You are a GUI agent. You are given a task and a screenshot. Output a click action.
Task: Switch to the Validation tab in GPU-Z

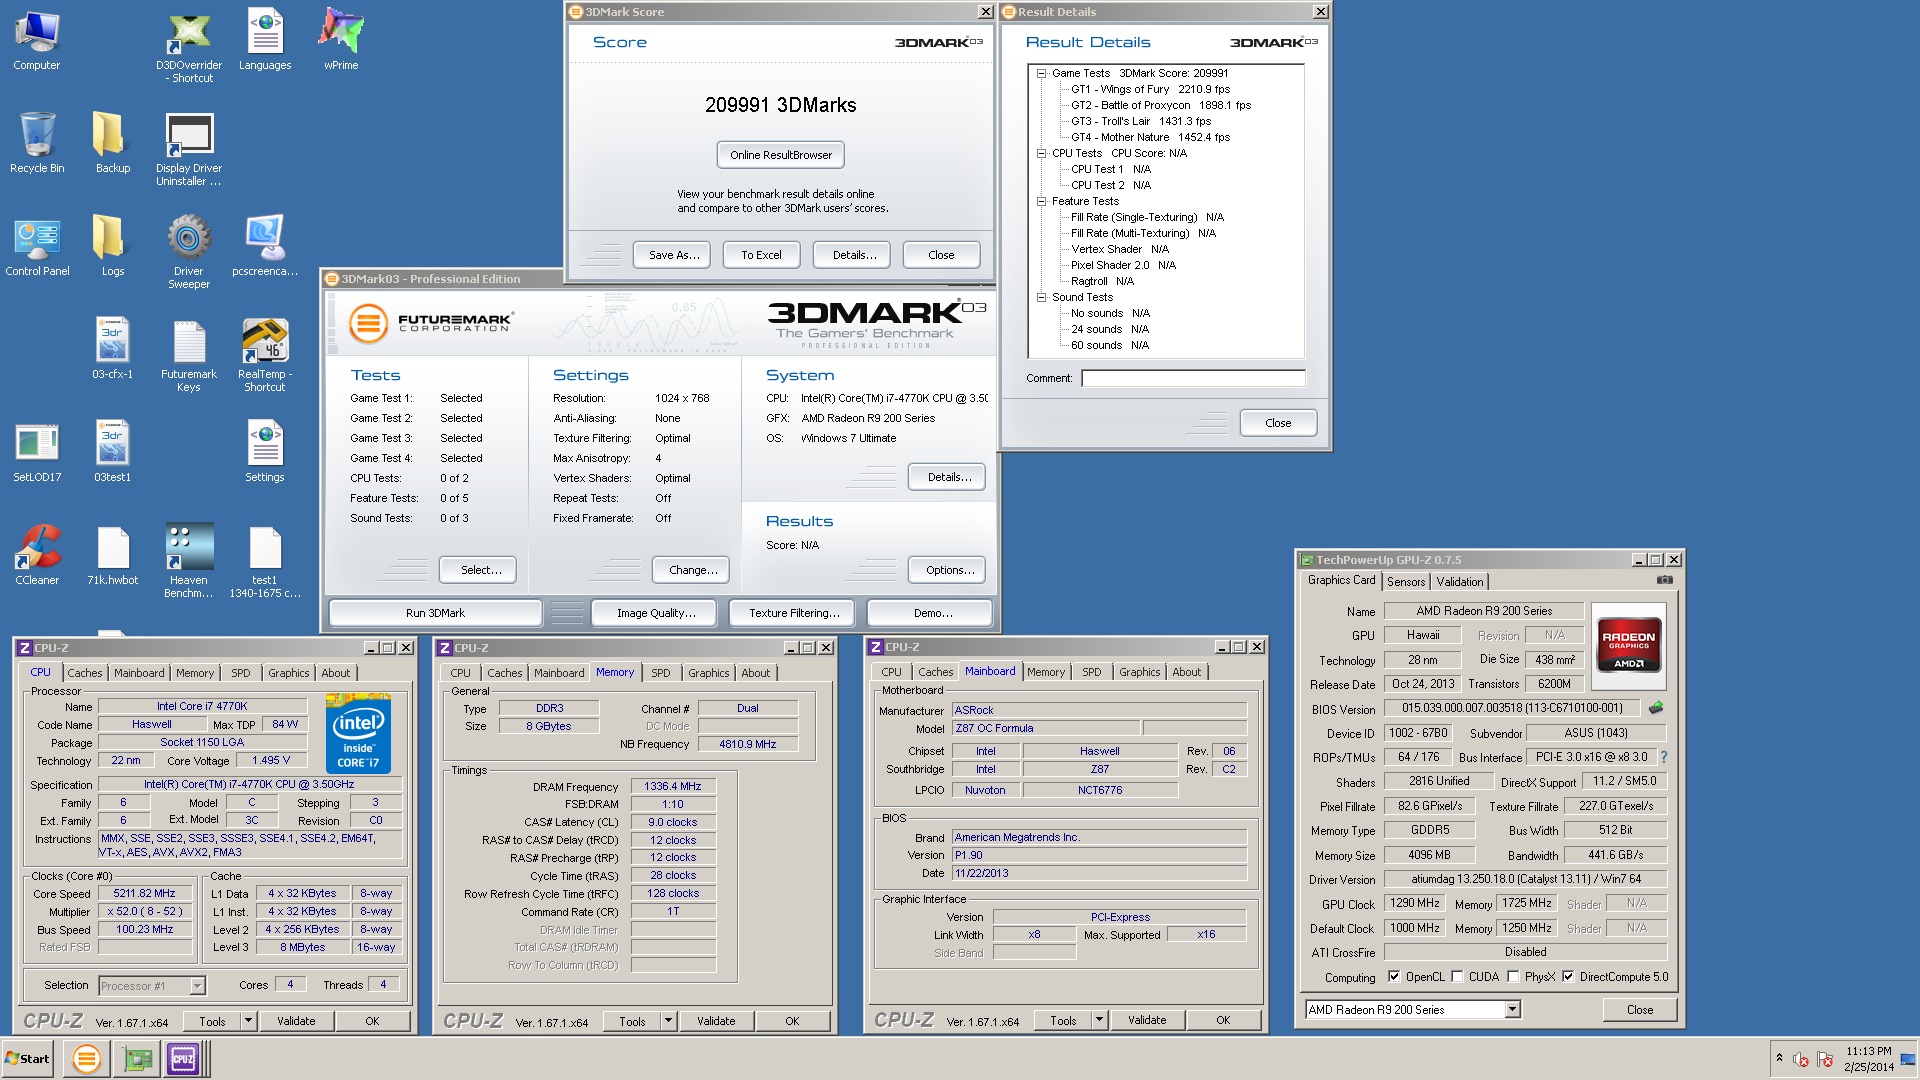click(1460, 582)
